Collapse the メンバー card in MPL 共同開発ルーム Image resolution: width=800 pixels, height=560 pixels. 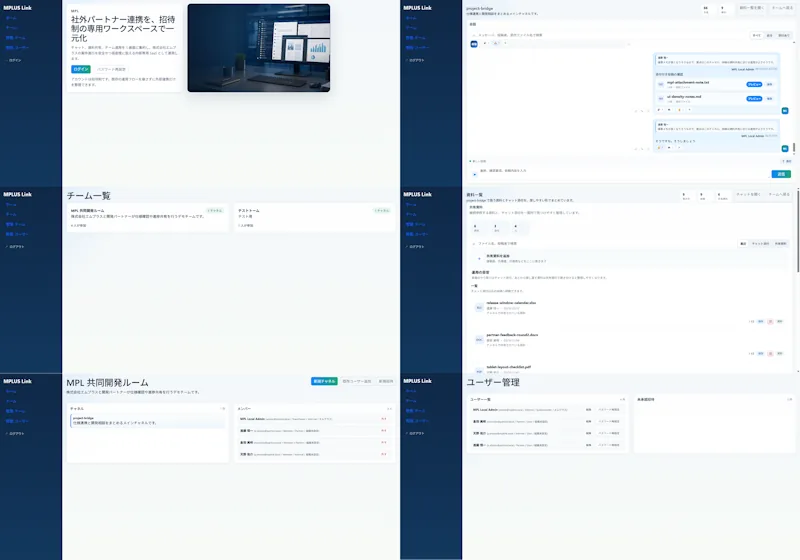click(x=389, y=409)
